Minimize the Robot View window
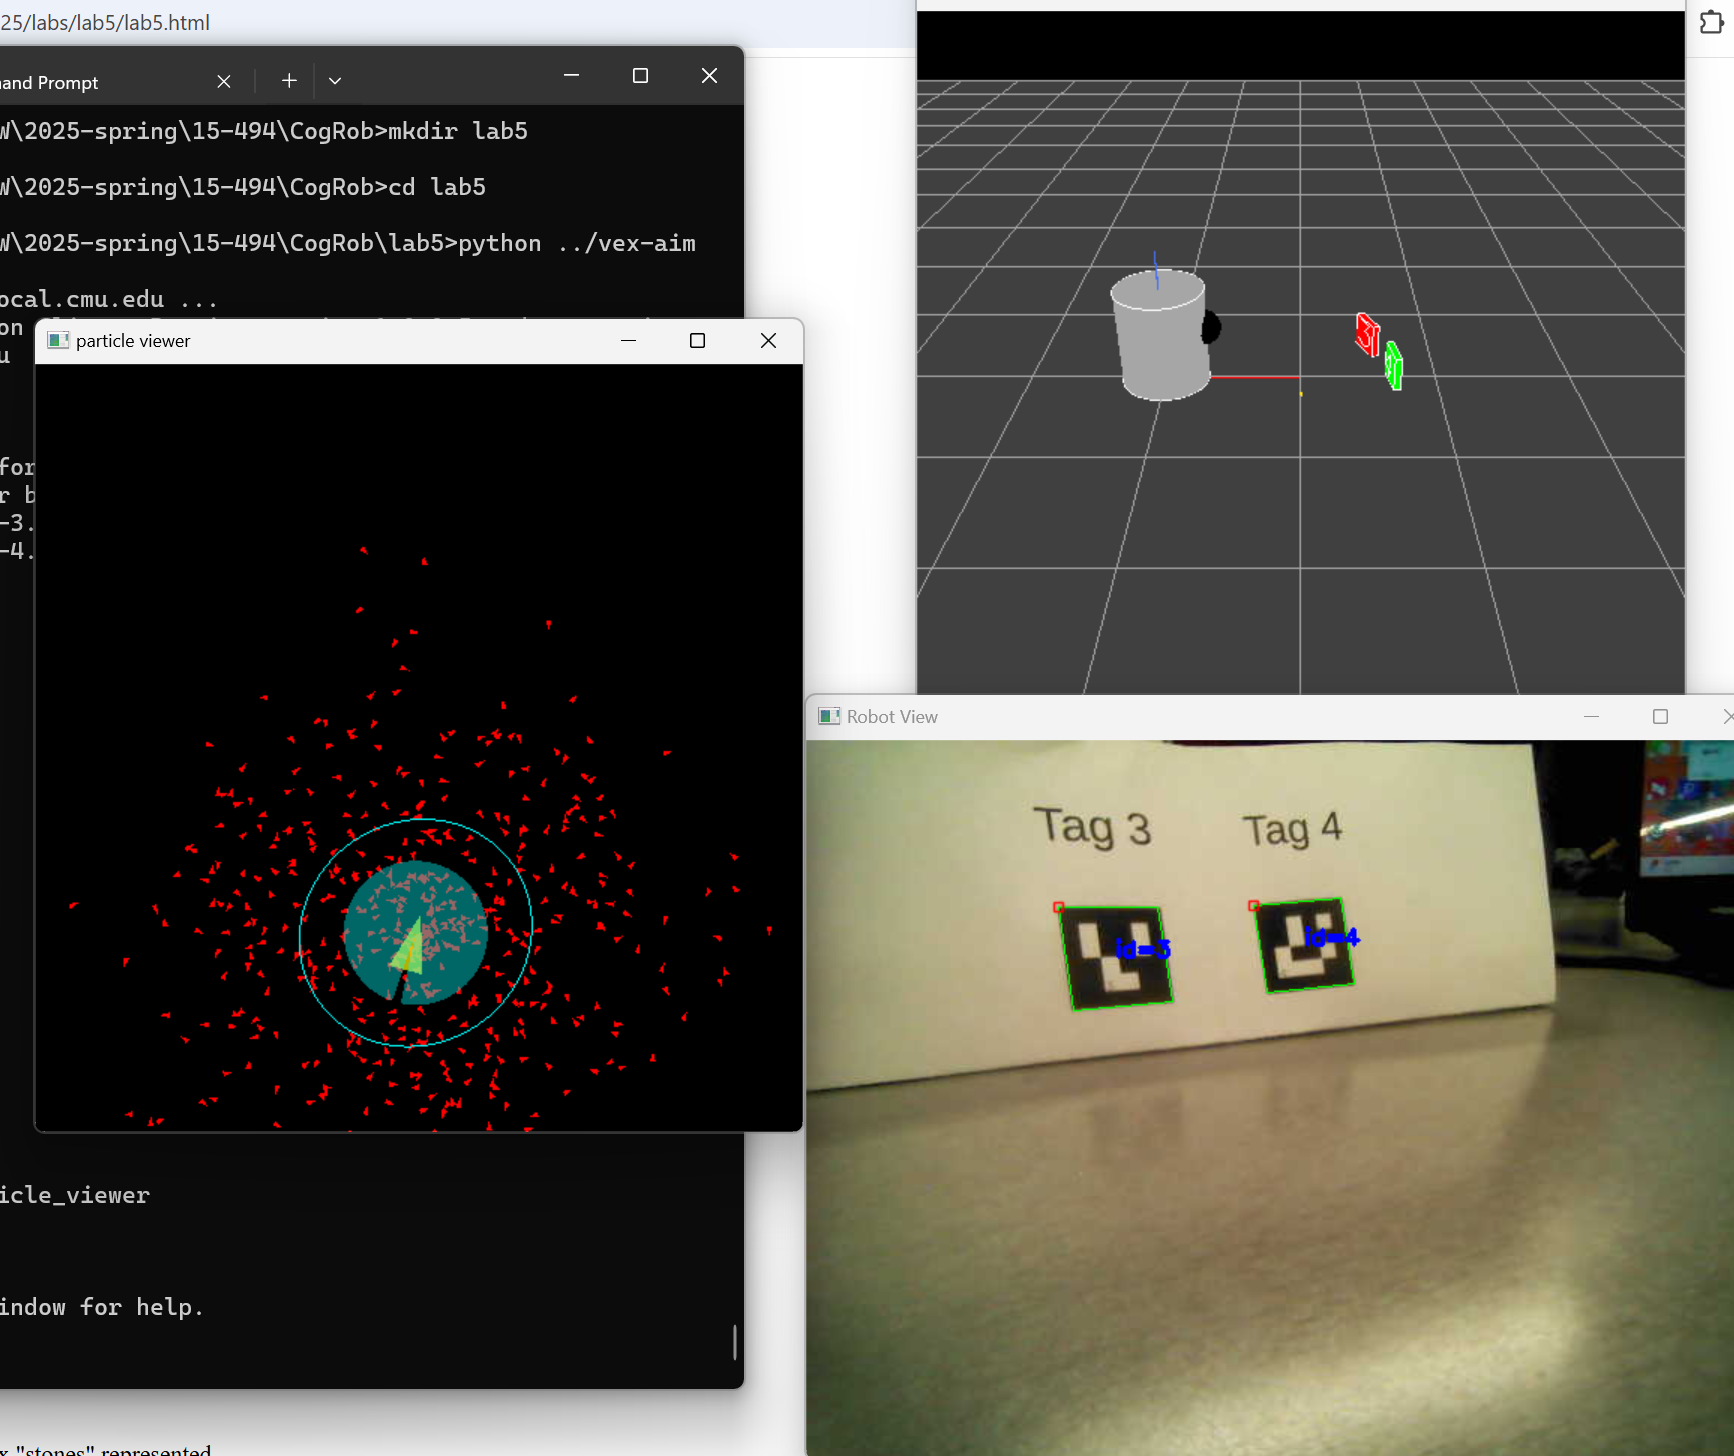The width and height of the screenshot is (1734, 1456). [1591, 717]
